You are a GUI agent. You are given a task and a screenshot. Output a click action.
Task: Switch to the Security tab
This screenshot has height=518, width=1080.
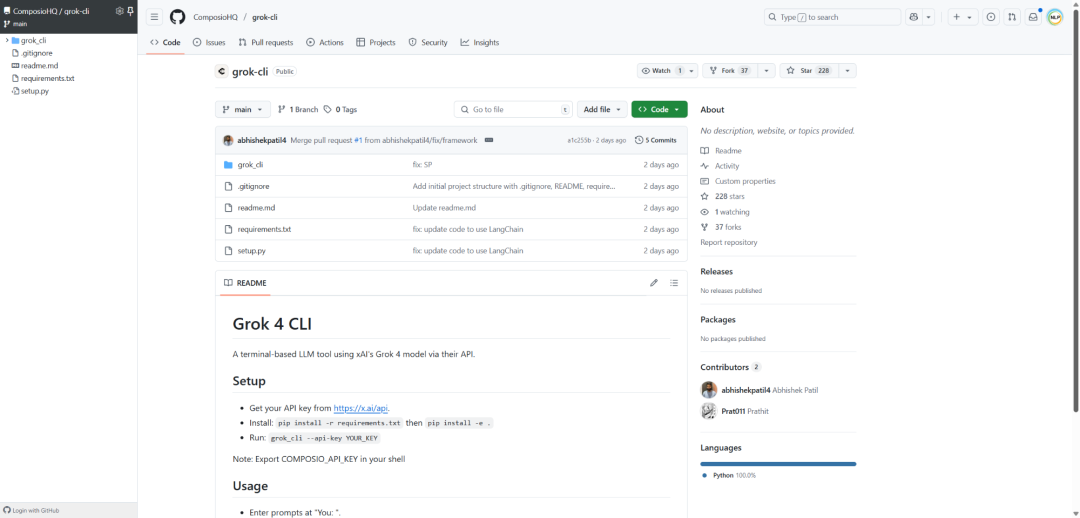pyautogui.click(x=428, y=43)
